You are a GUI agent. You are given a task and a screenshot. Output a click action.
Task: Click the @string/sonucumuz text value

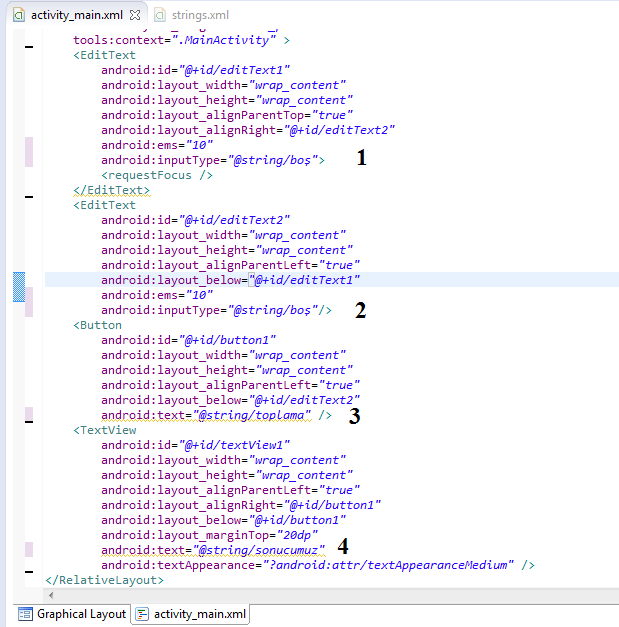coord(260,550)
